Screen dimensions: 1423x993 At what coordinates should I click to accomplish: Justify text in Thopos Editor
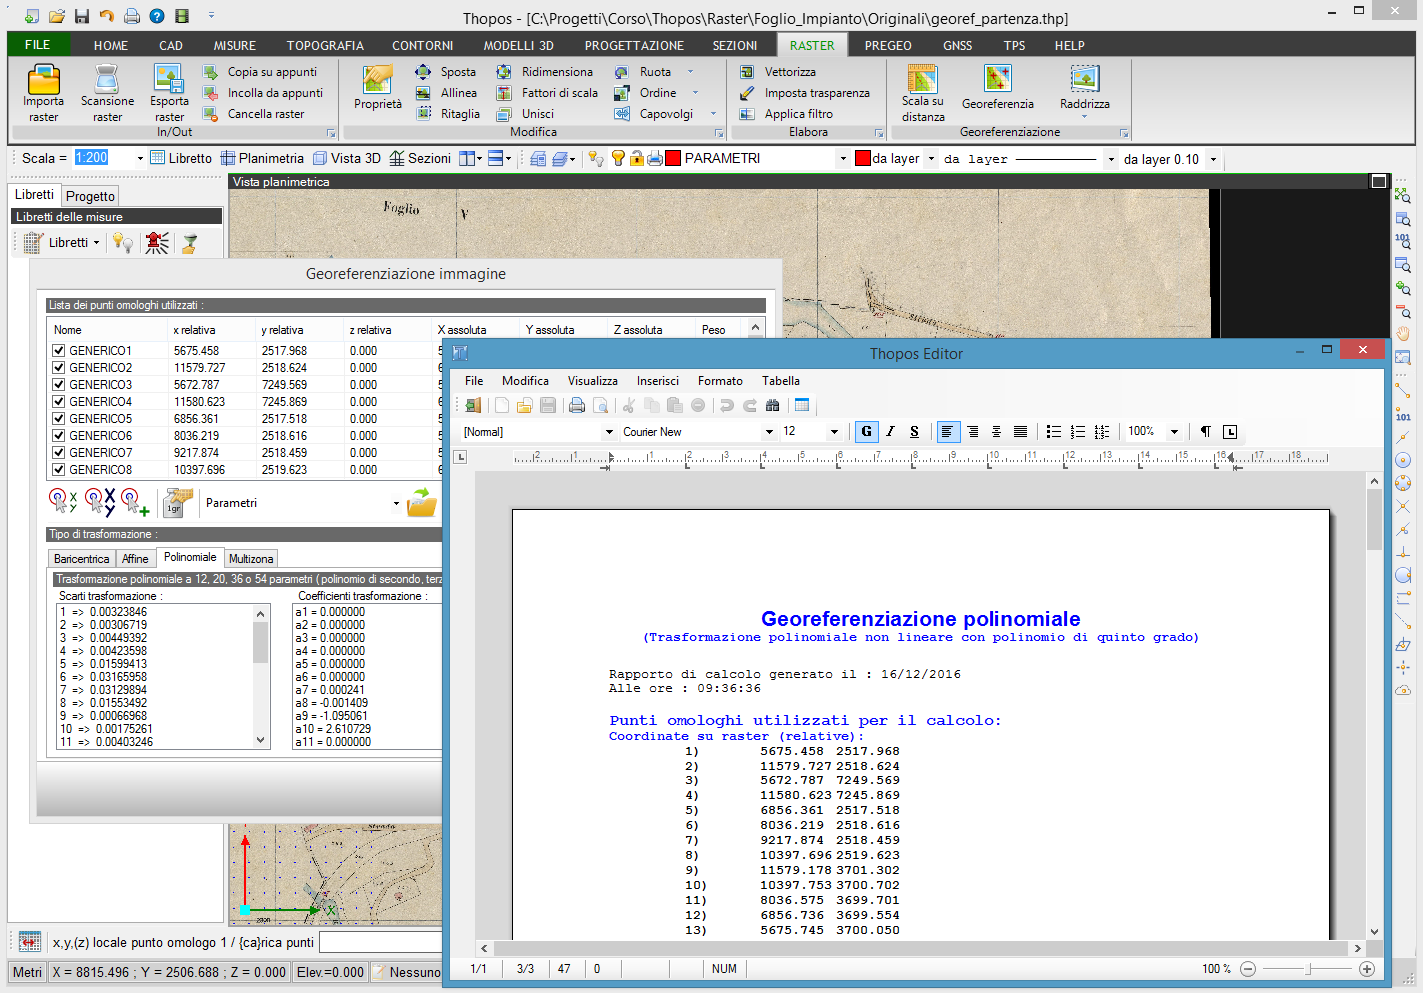click(1020, 432)
